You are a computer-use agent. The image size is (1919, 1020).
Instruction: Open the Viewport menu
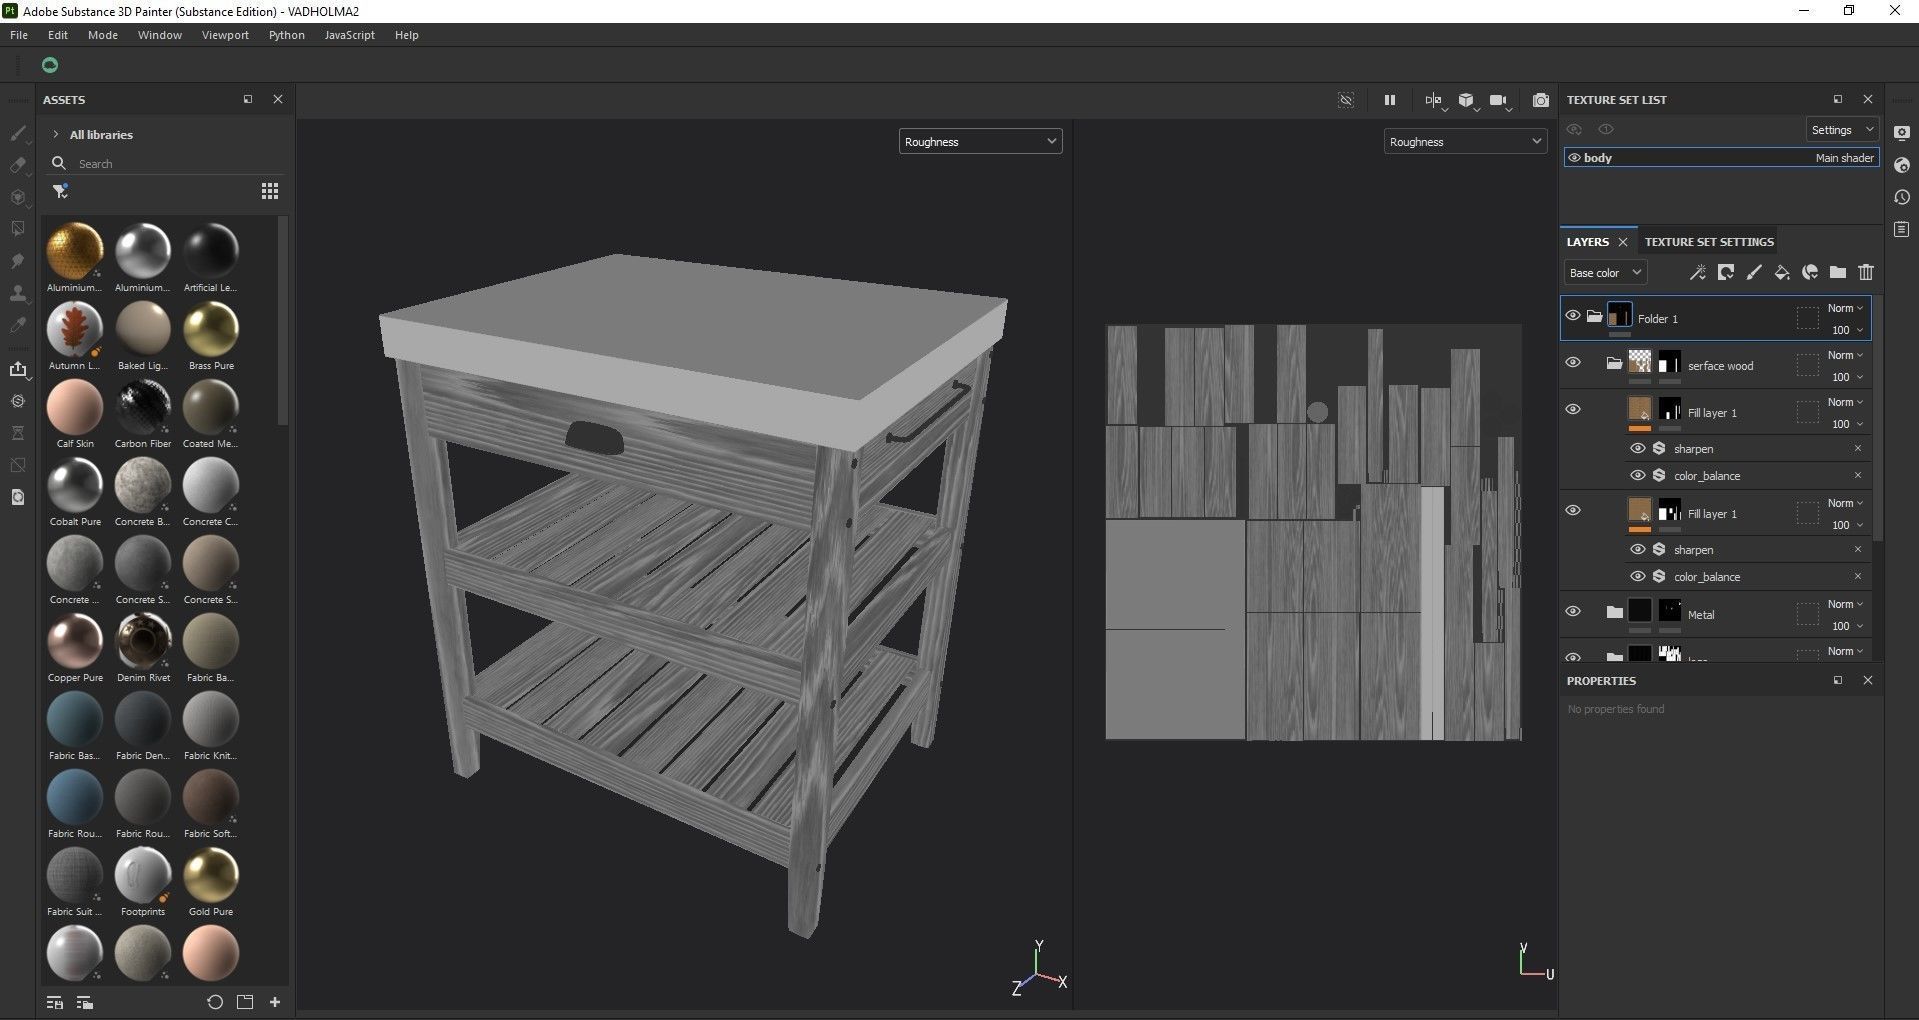click(x=225, y=35)
